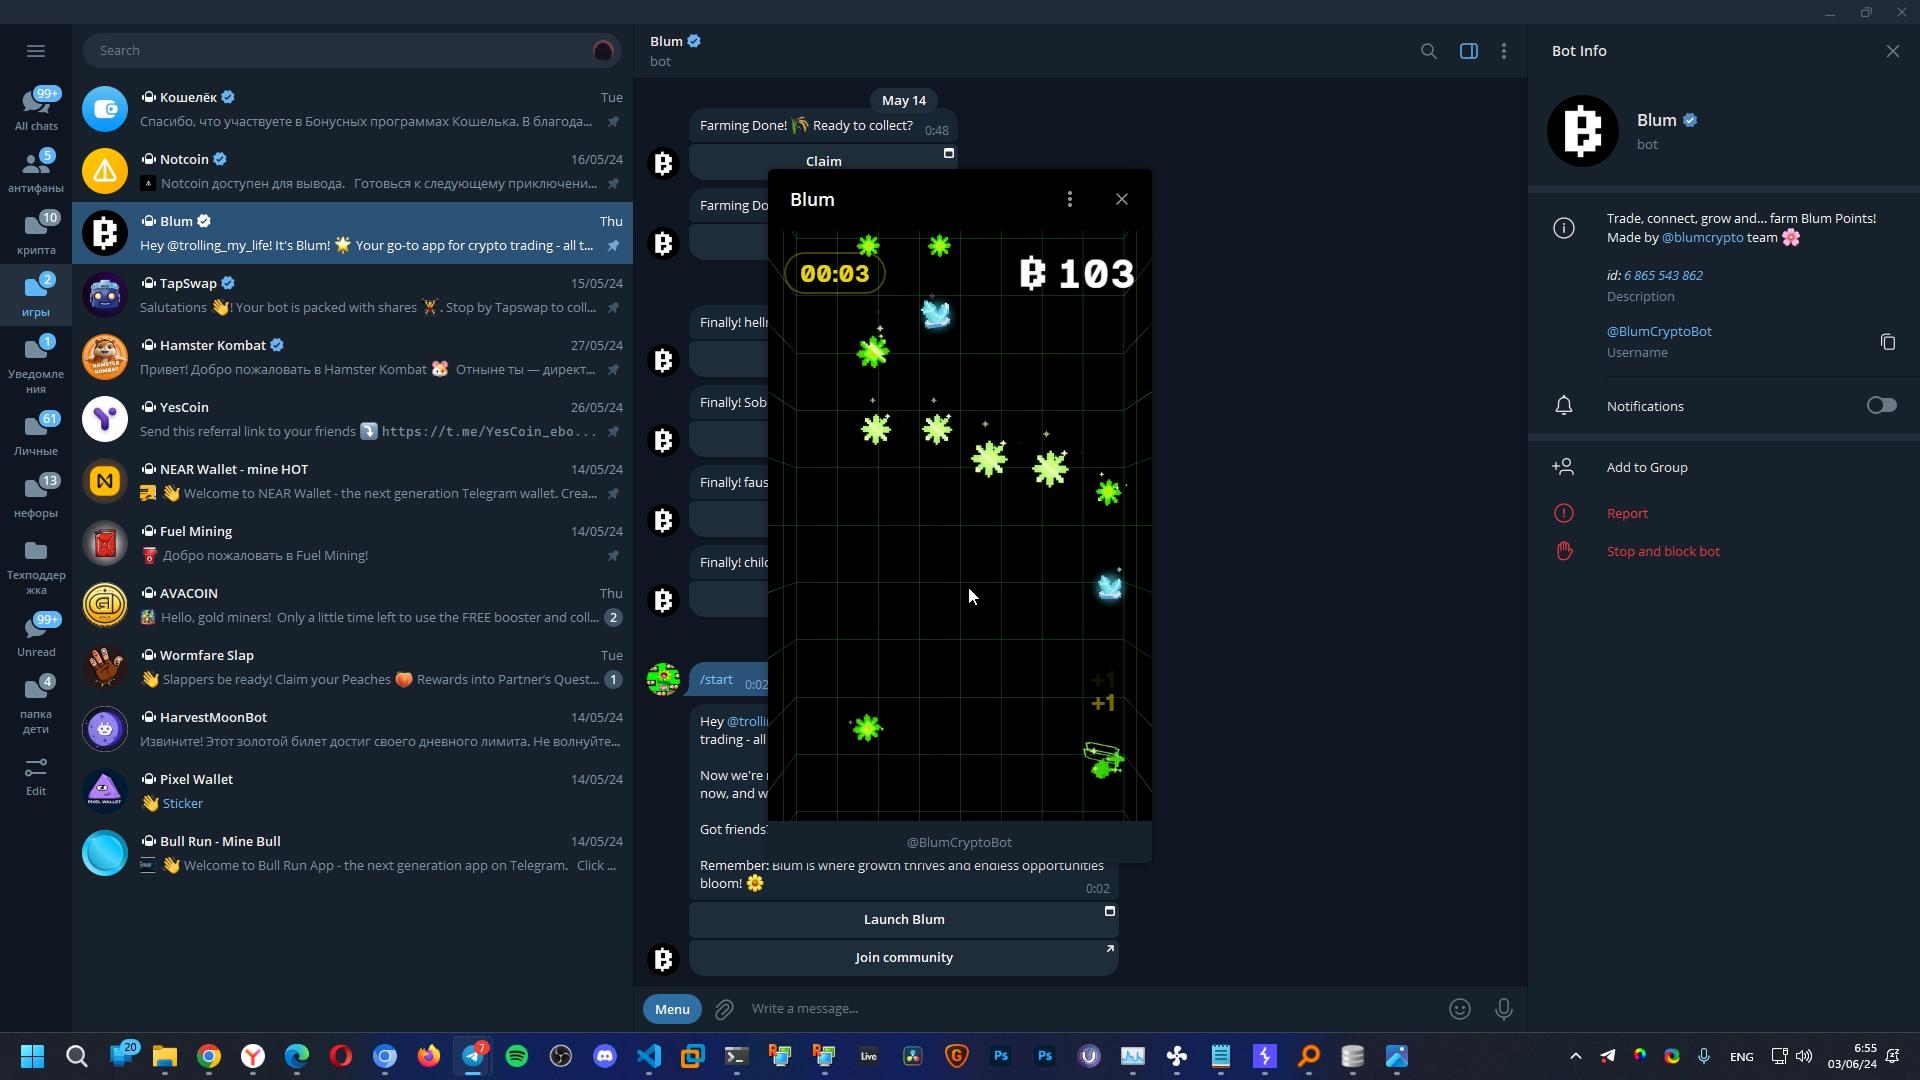
Task: Open the bot Menu button
Action: (672, 1009)
